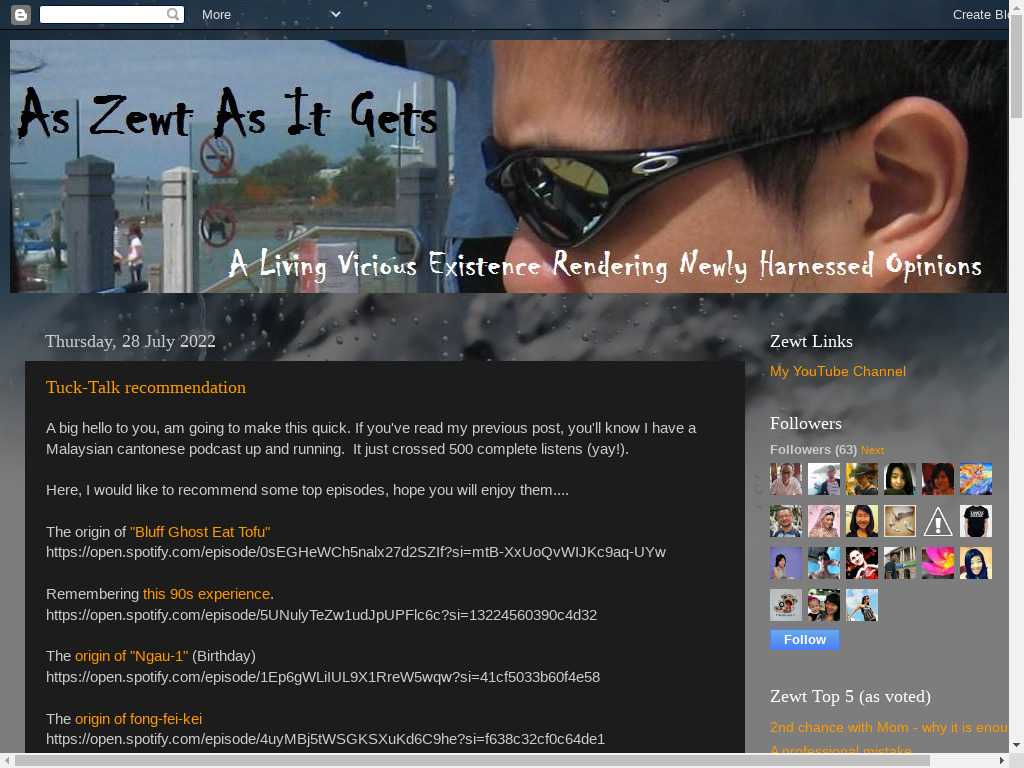1024x768 pixels.
Task: Open the "Bluff Ghost Eat Tofu" link
Action: [200, 532]
